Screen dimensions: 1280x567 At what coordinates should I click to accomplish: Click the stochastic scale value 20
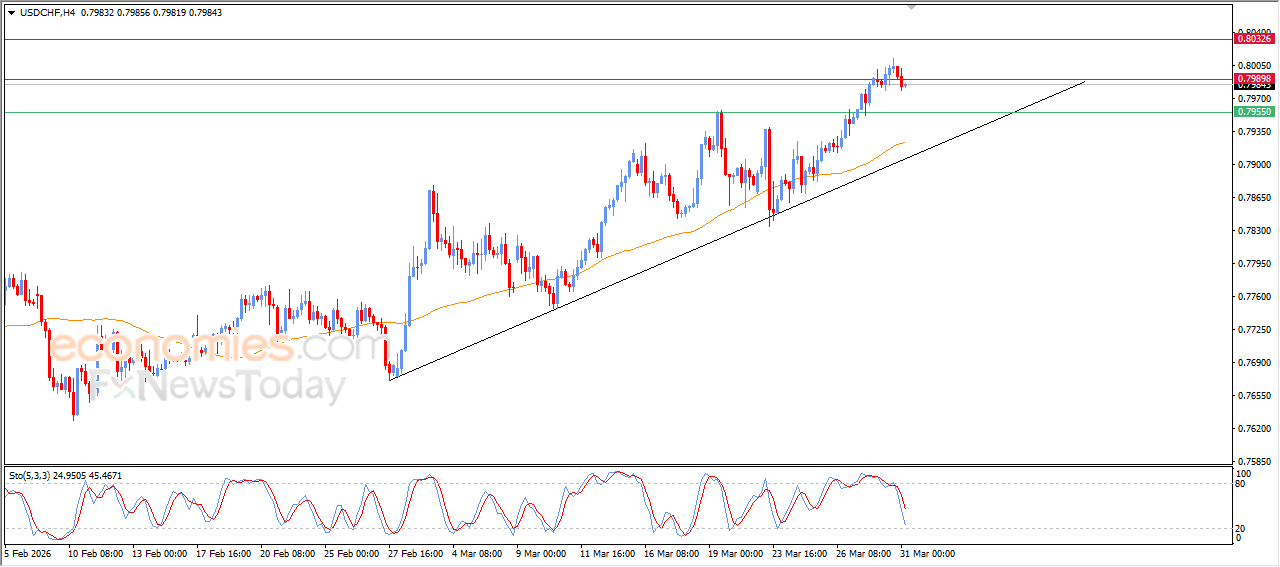click(x=1242, y=528)
